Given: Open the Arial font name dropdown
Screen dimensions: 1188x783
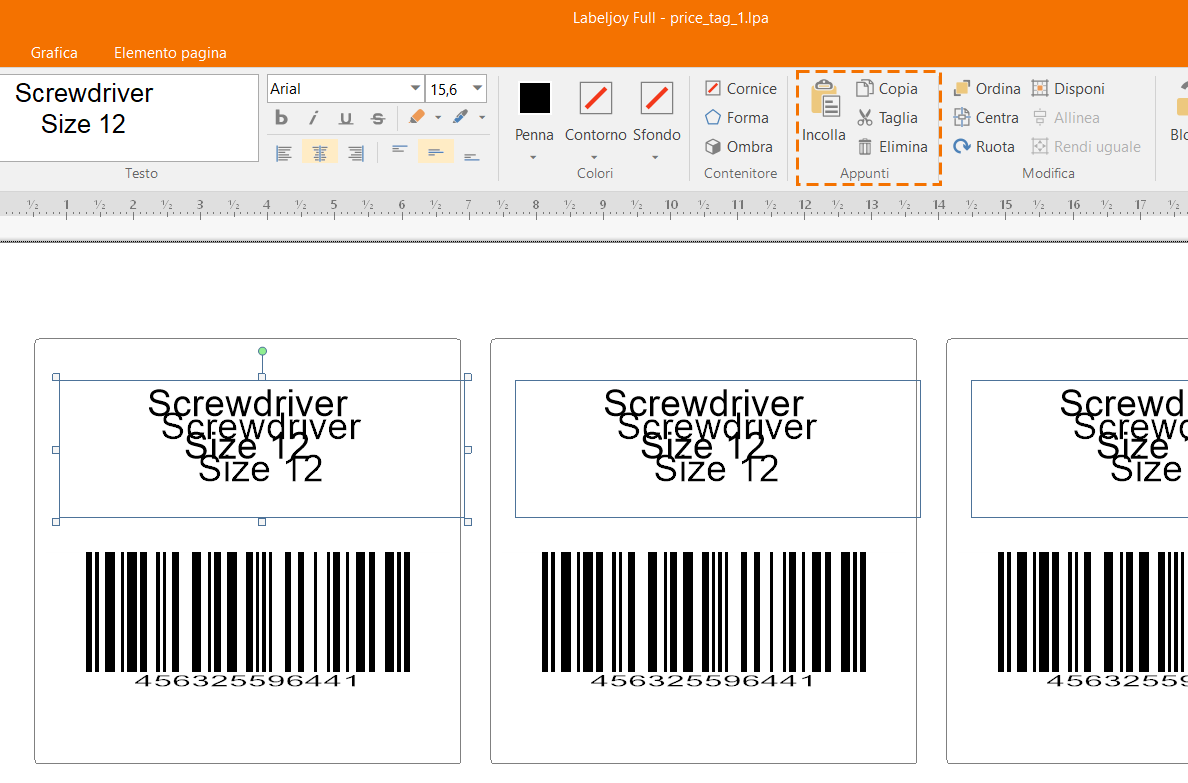Looking at the screenshot, I should 415,89.
